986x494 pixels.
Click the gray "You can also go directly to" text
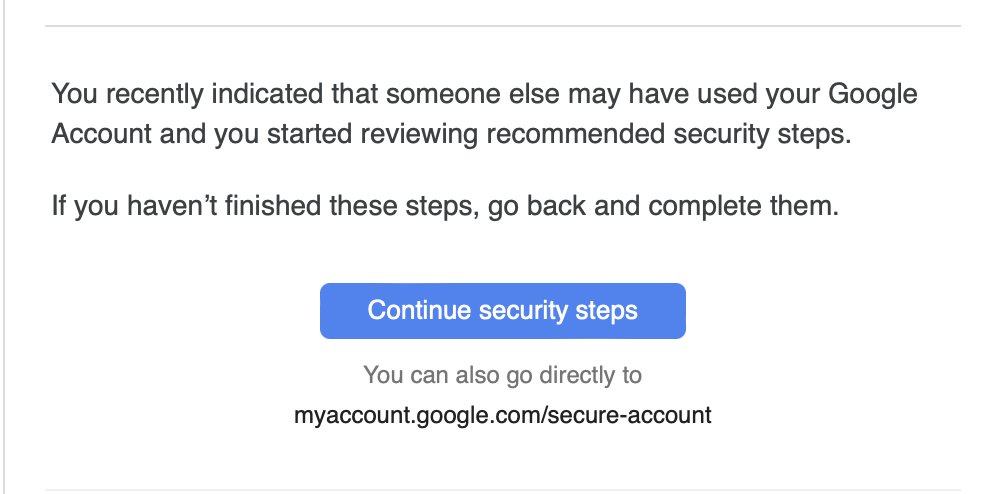(502, 375)
